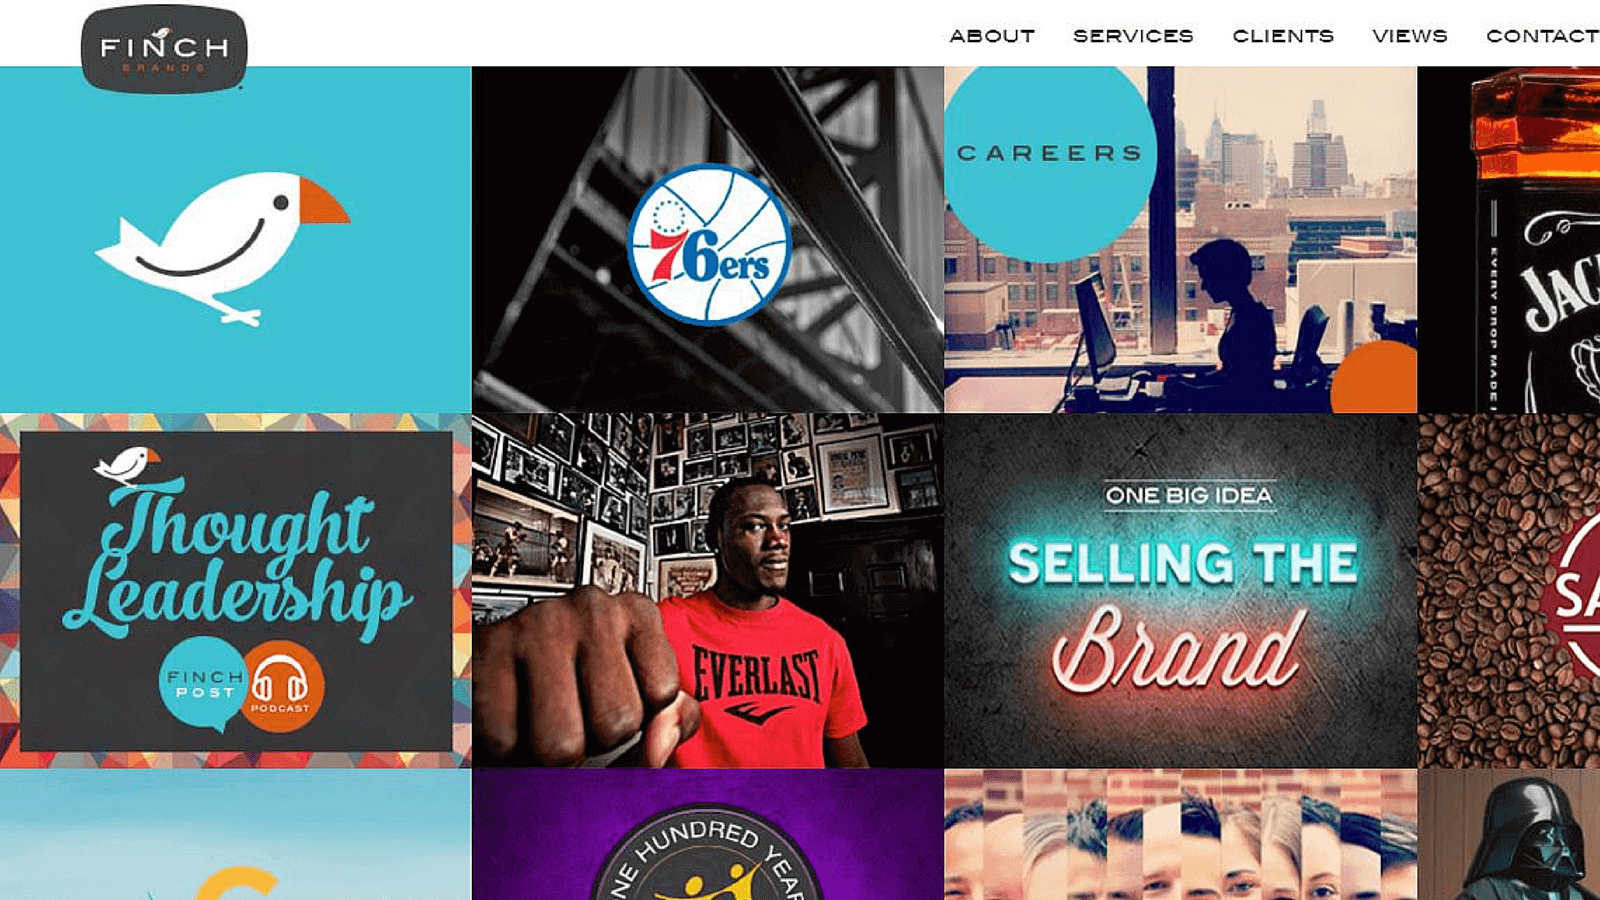Open the Darth Vader tile
This screenshot has width=1600, height=900.
(x=1508, y=835)
